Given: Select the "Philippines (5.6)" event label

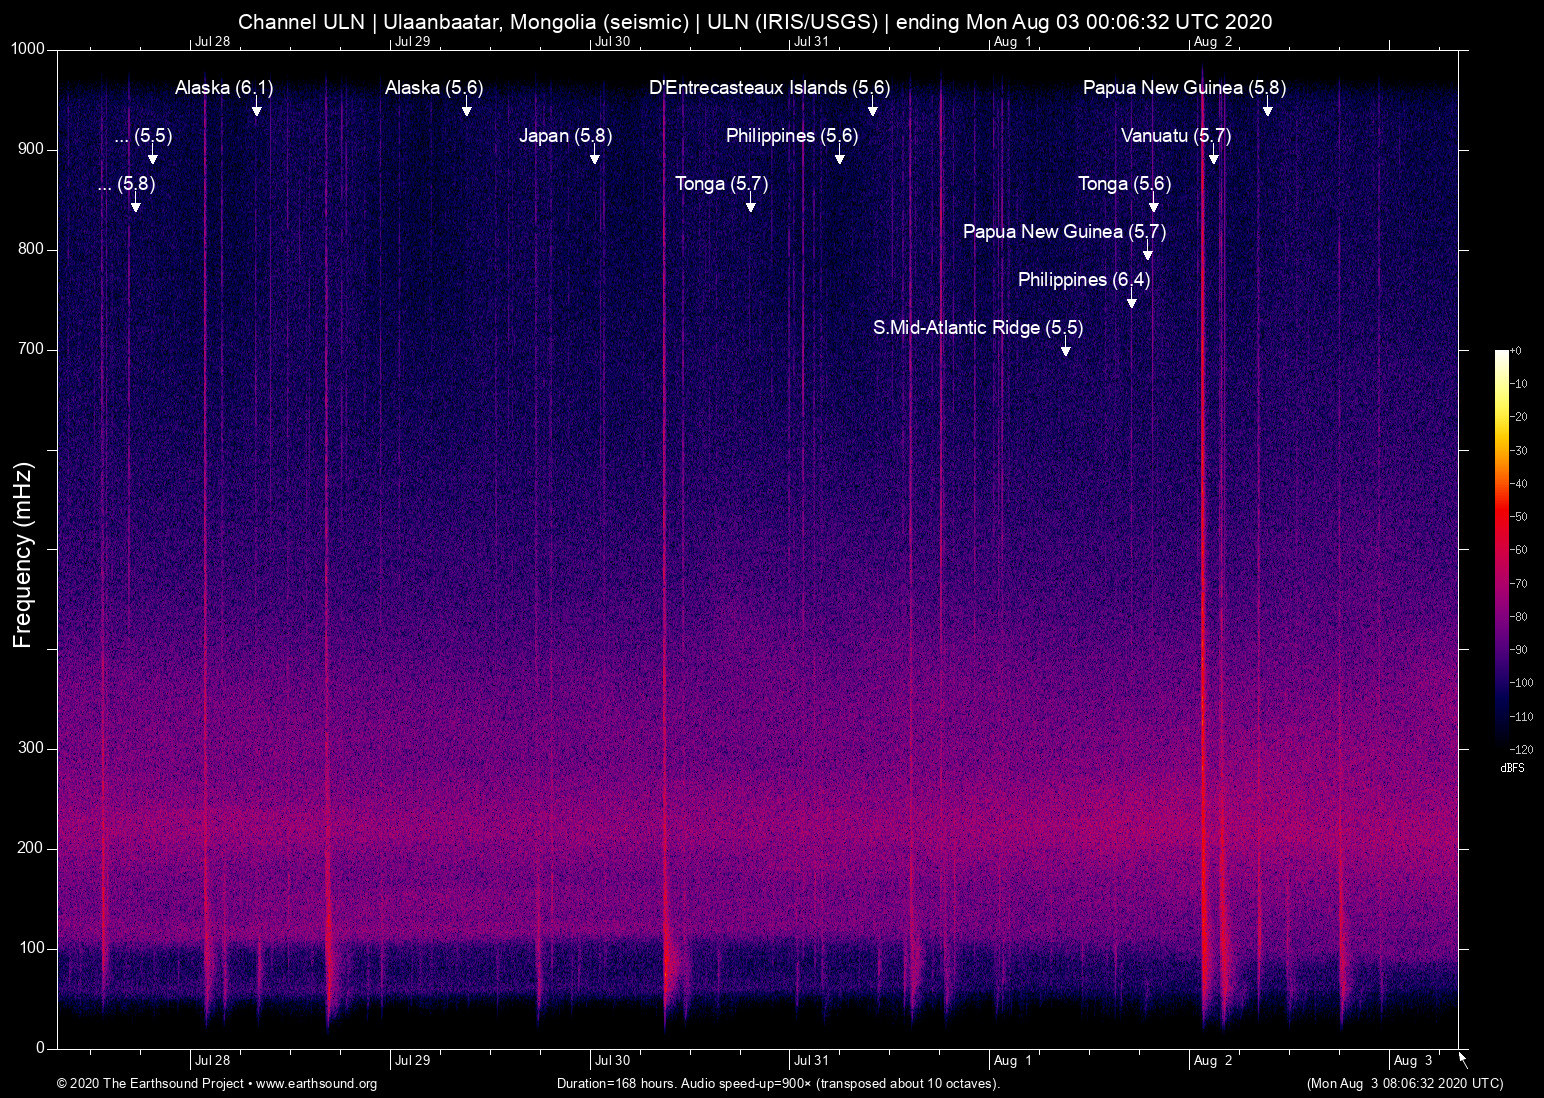Looking at the screenshot, I should [x=792, y=136].
